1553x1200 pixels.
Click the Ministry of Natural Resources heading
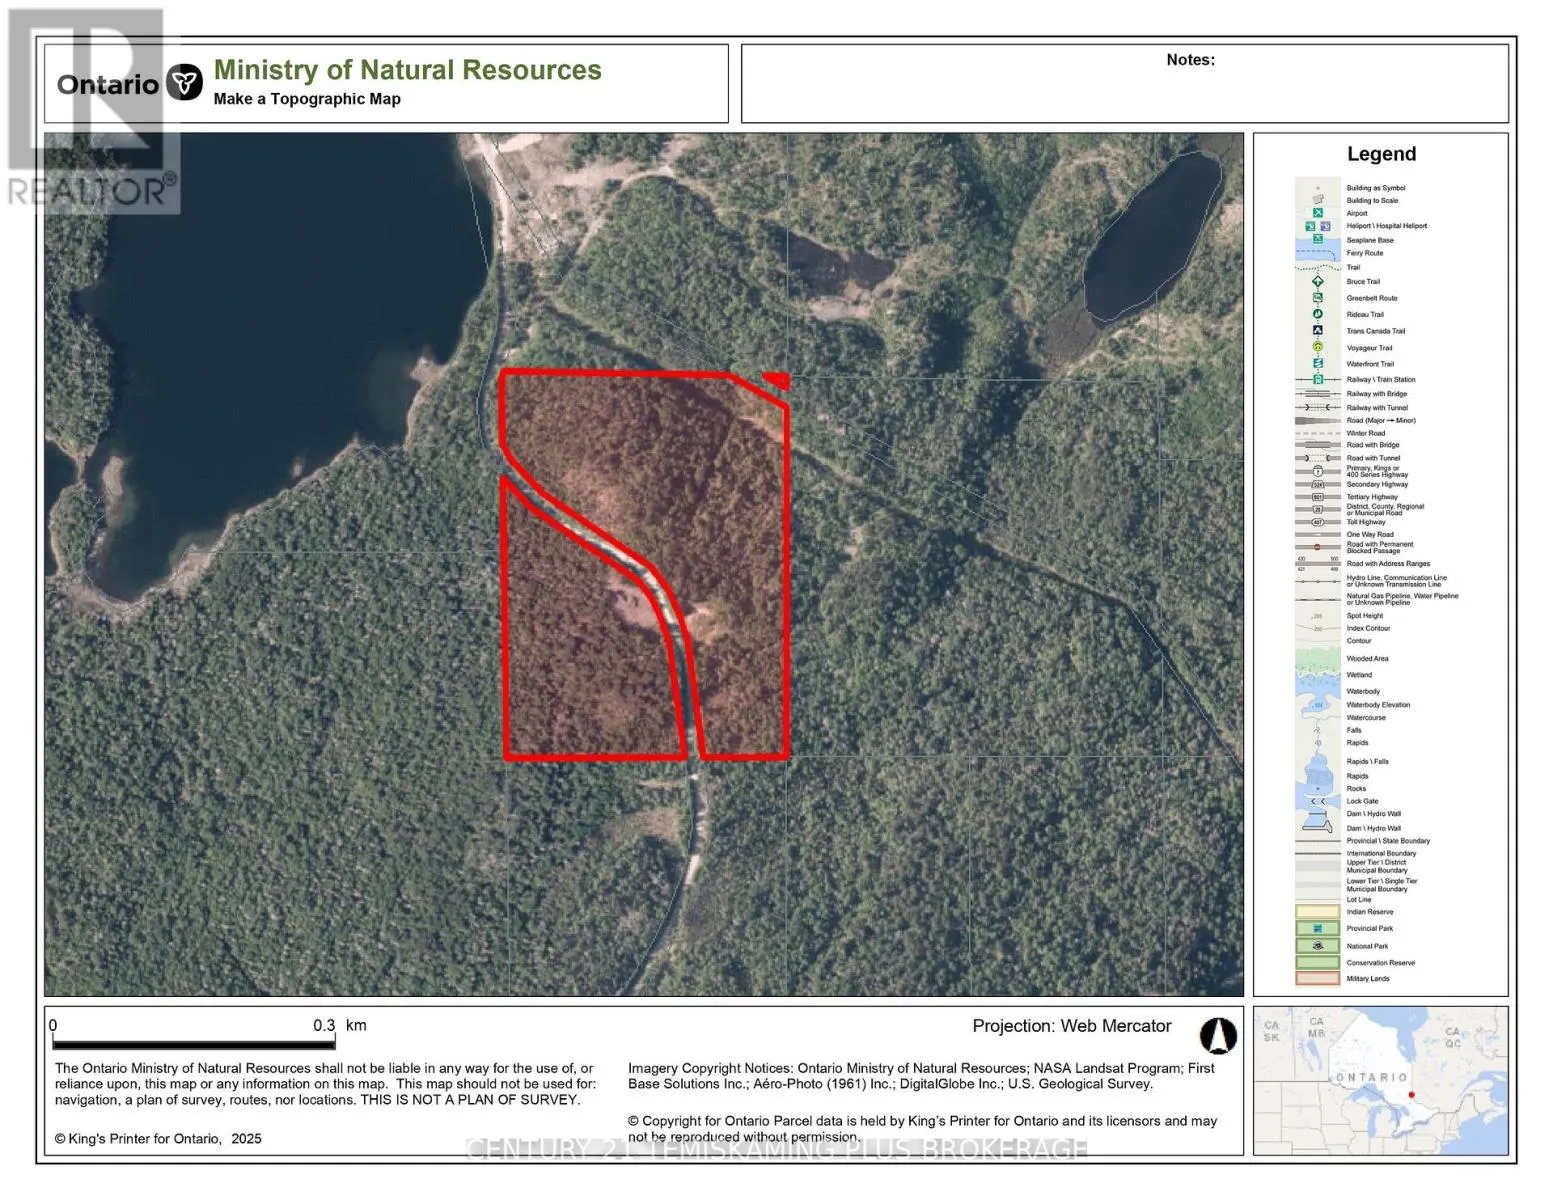(407, 70)
